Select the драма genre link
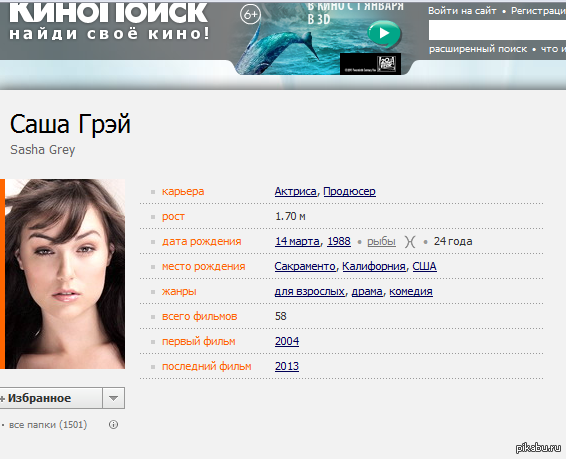The image size is (566, 459). point(367,291)
